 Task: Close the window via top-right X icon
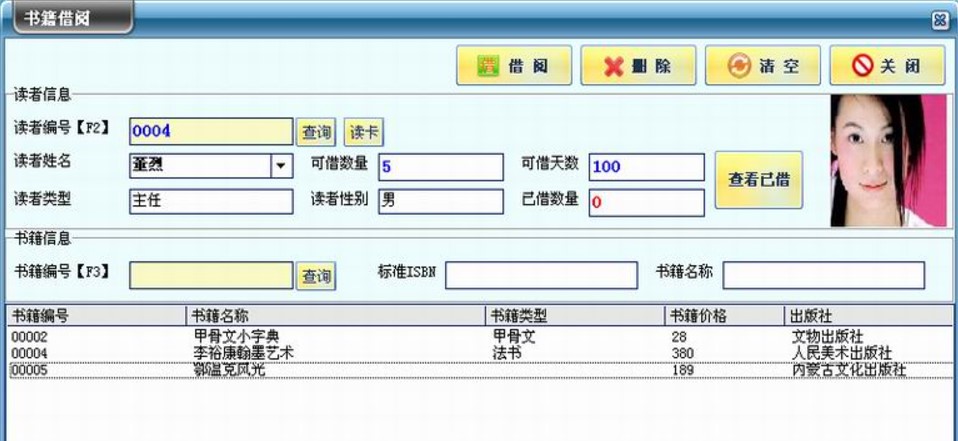tap(941, 21)
